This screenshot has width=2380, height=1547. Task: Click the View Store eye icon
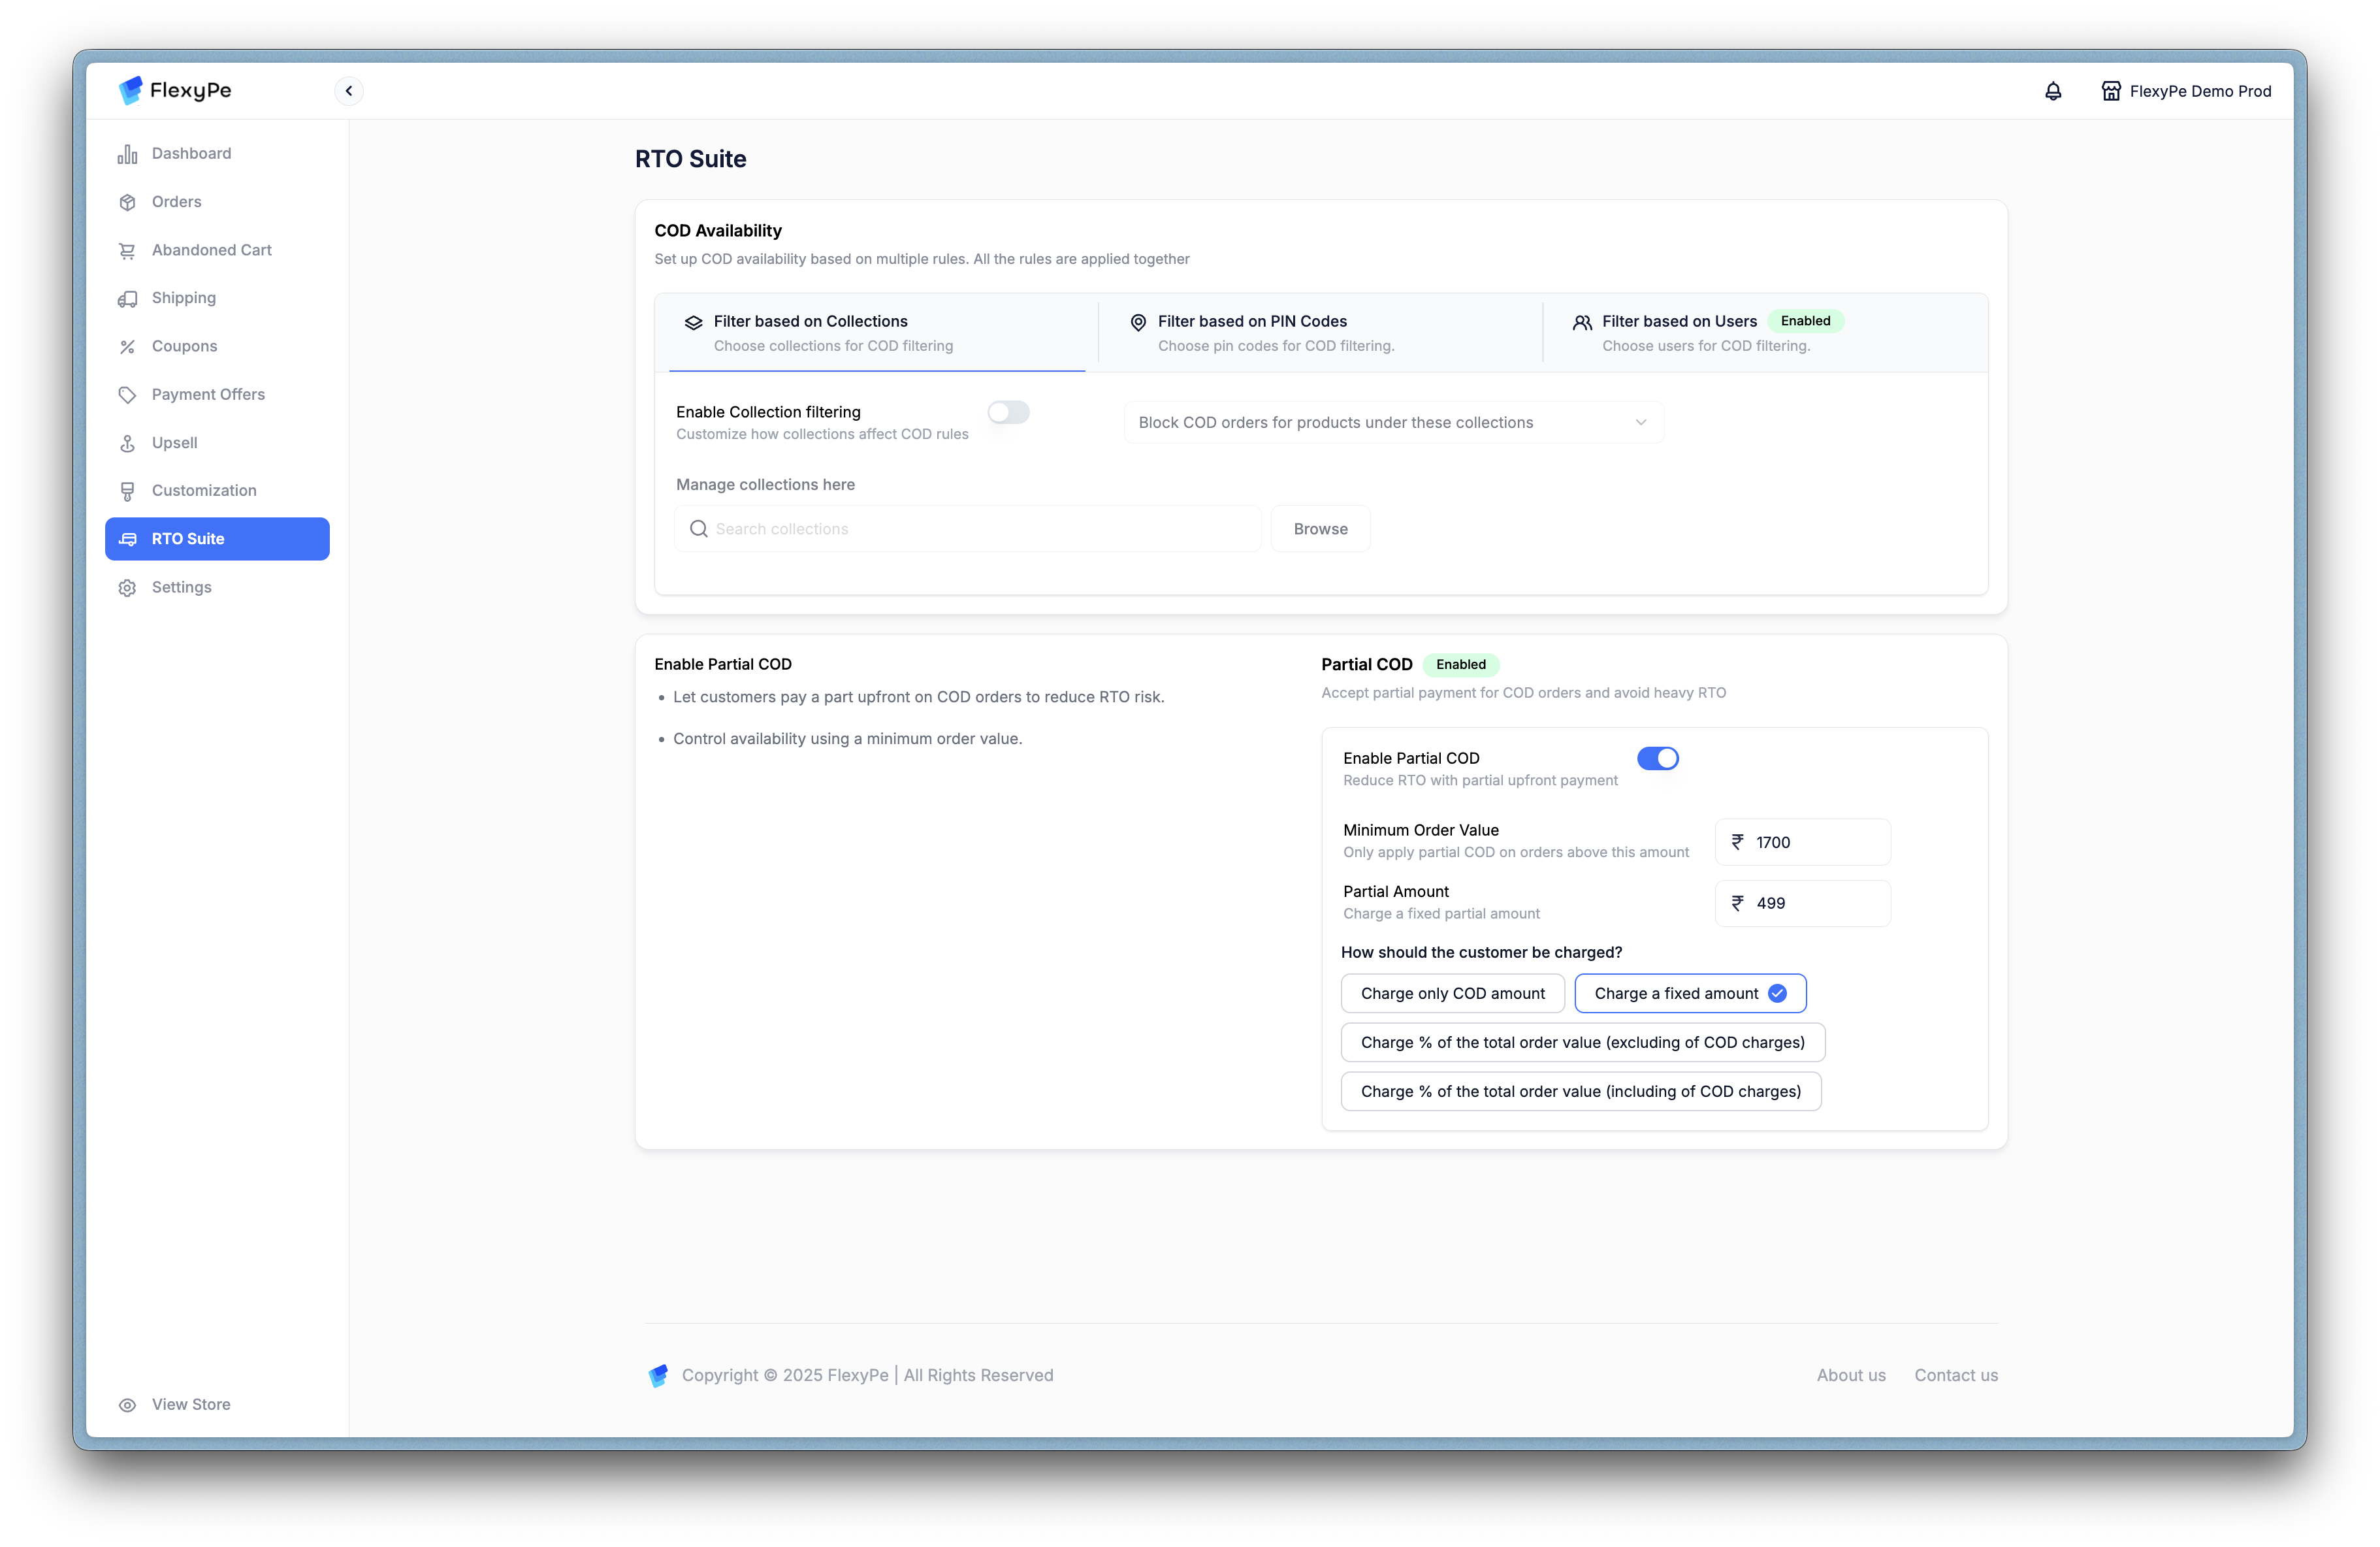tap(127, 1405)
